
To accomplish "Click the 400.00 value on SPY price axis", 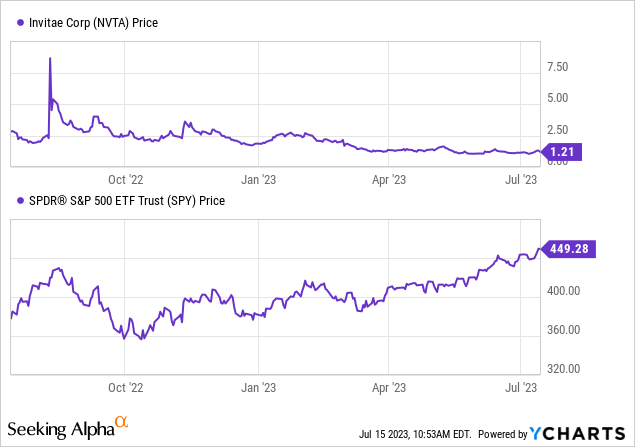I will click(566, 291).
